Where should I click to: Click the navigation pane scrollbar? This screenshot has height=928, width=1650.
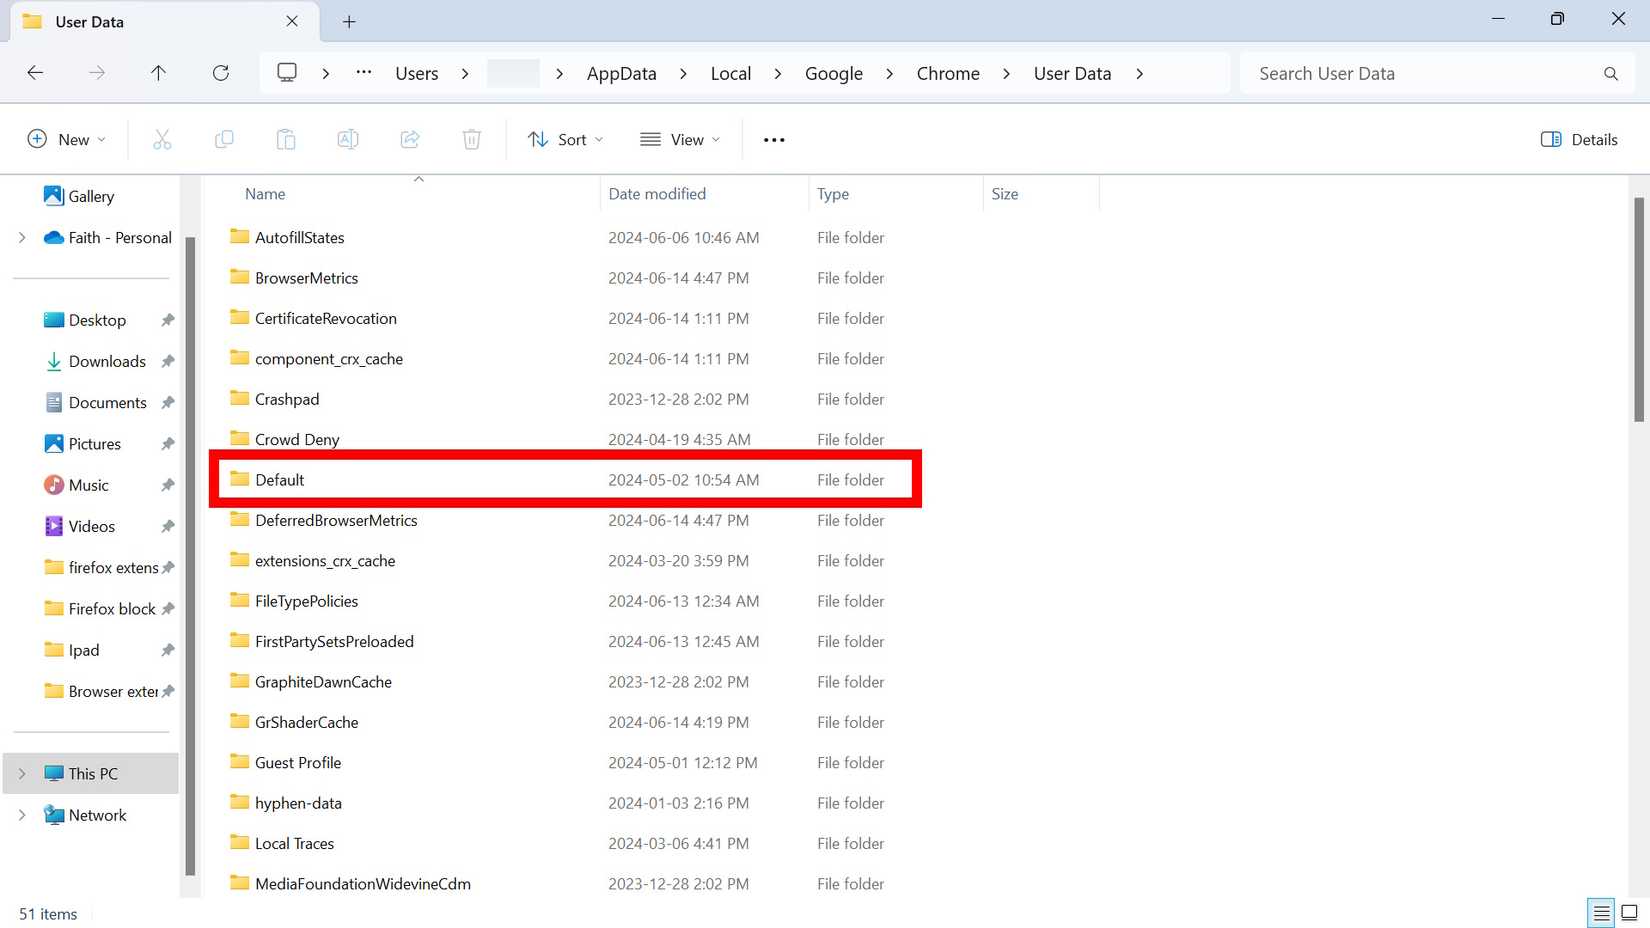[190, 555]
